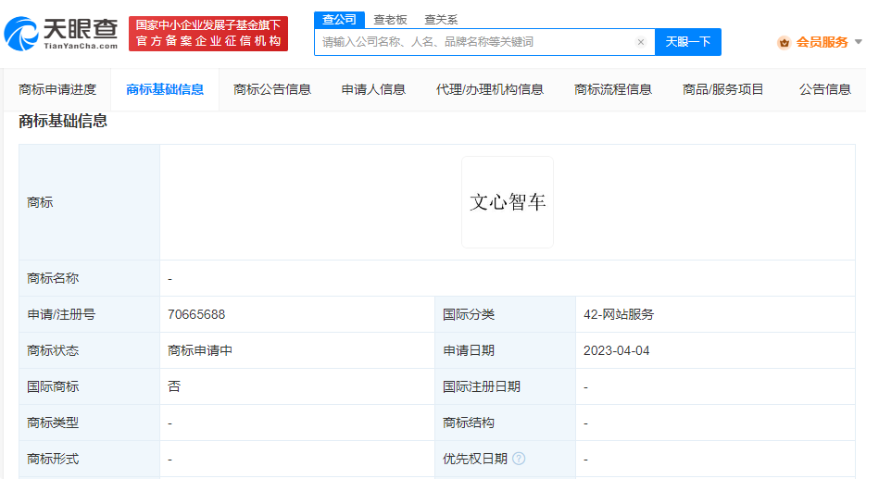The height and width of the screenshot is (496, 870).
Task: Go to the 申请人信息 tab
Action: coord(373,89)
